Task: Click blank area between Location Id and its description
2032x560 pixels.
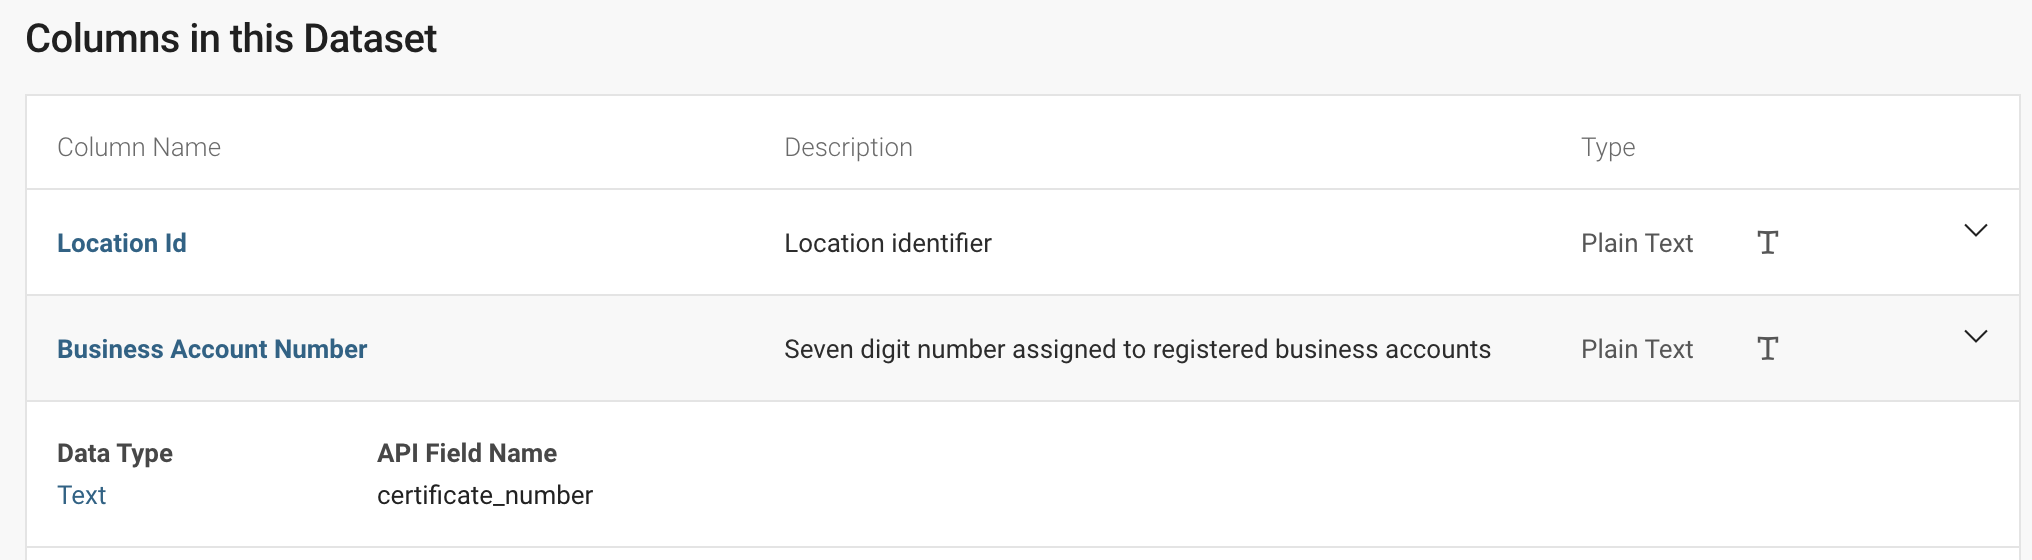Action: [x=480, y=243]
